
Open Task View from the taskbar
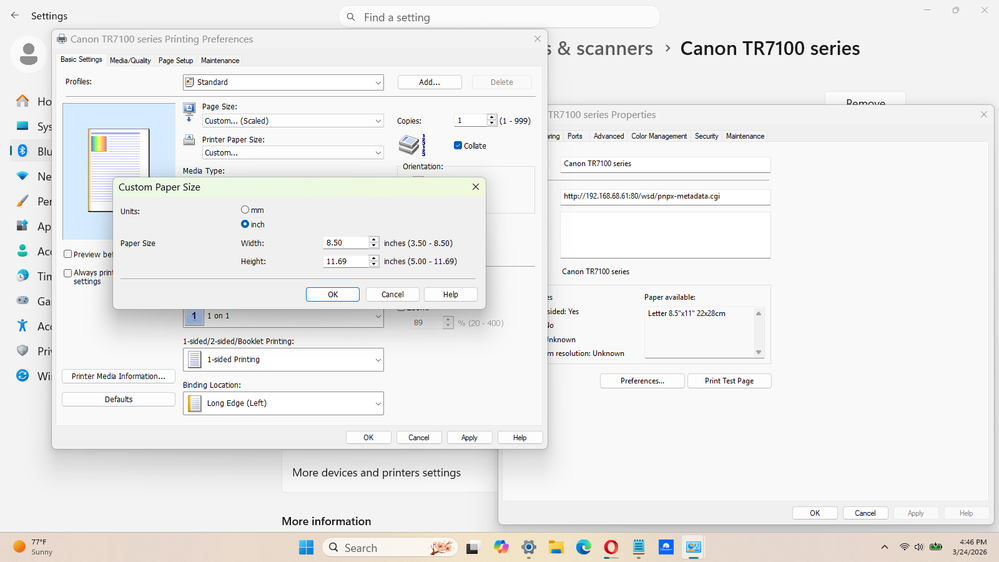pyautogui.click(x=472, y=547)
